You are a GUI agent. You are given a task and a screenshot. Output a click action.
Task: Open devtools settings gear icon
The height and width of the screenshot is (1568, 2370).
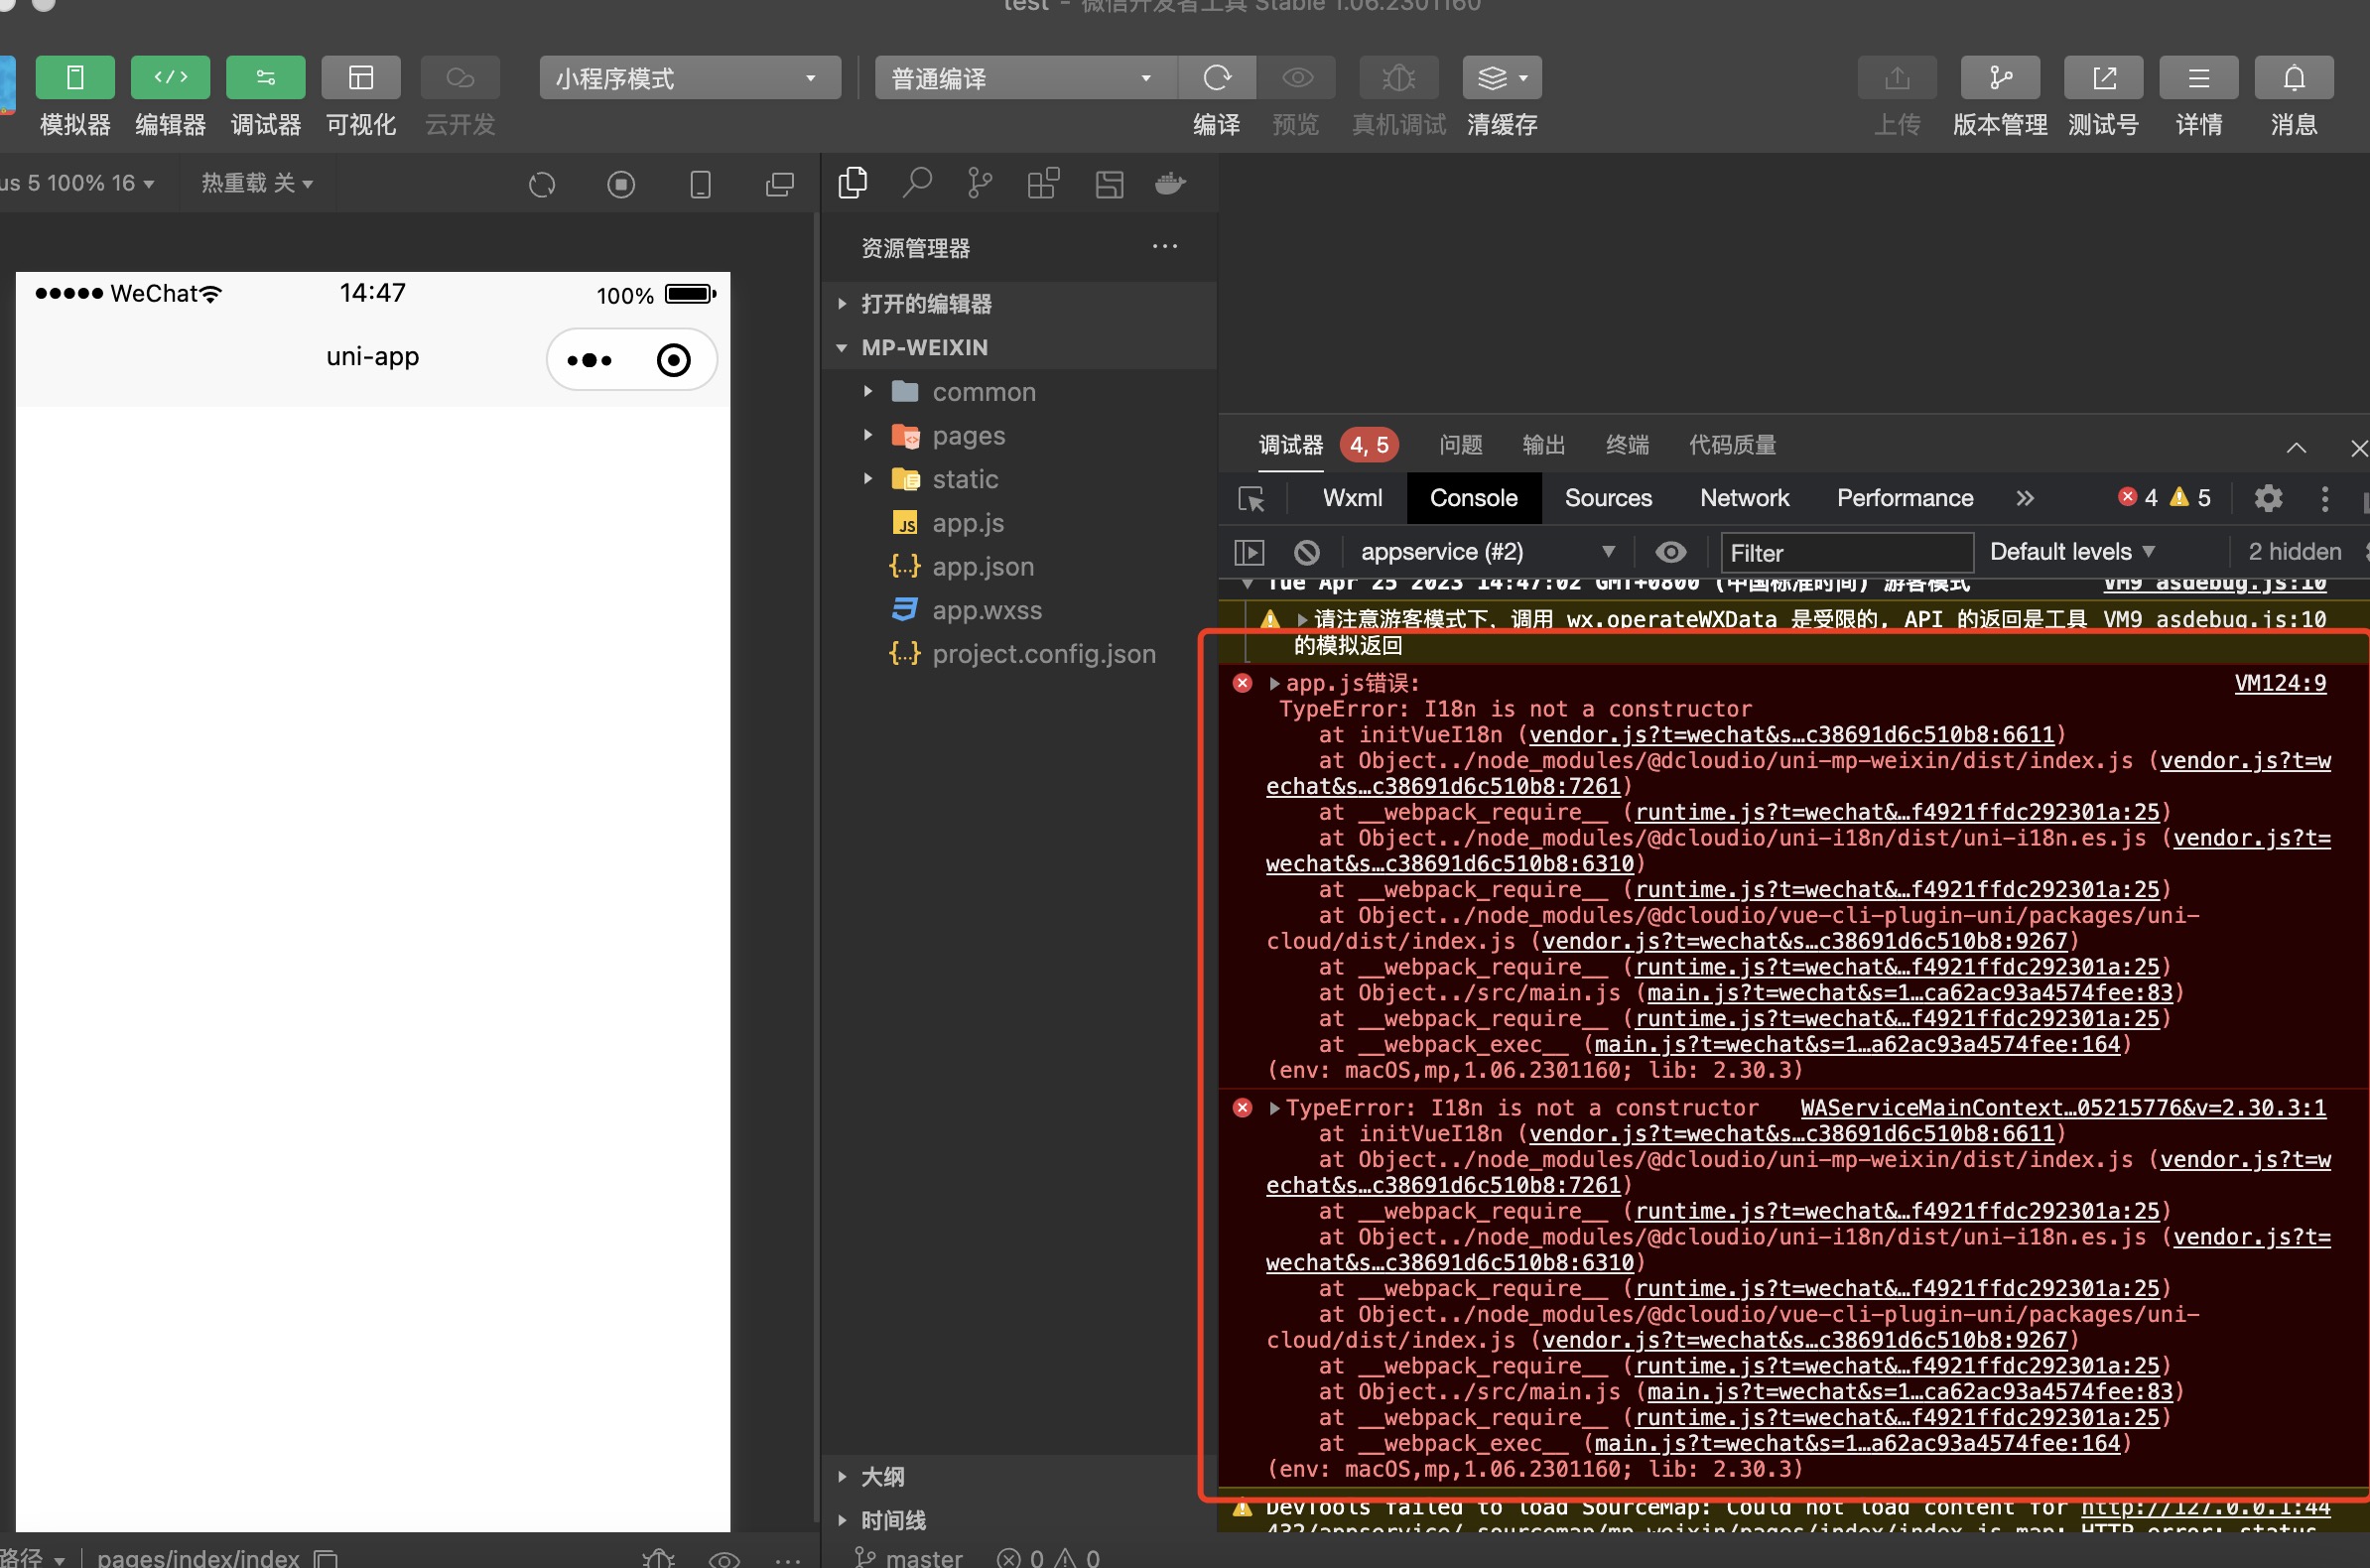[x=2268, y=498]
